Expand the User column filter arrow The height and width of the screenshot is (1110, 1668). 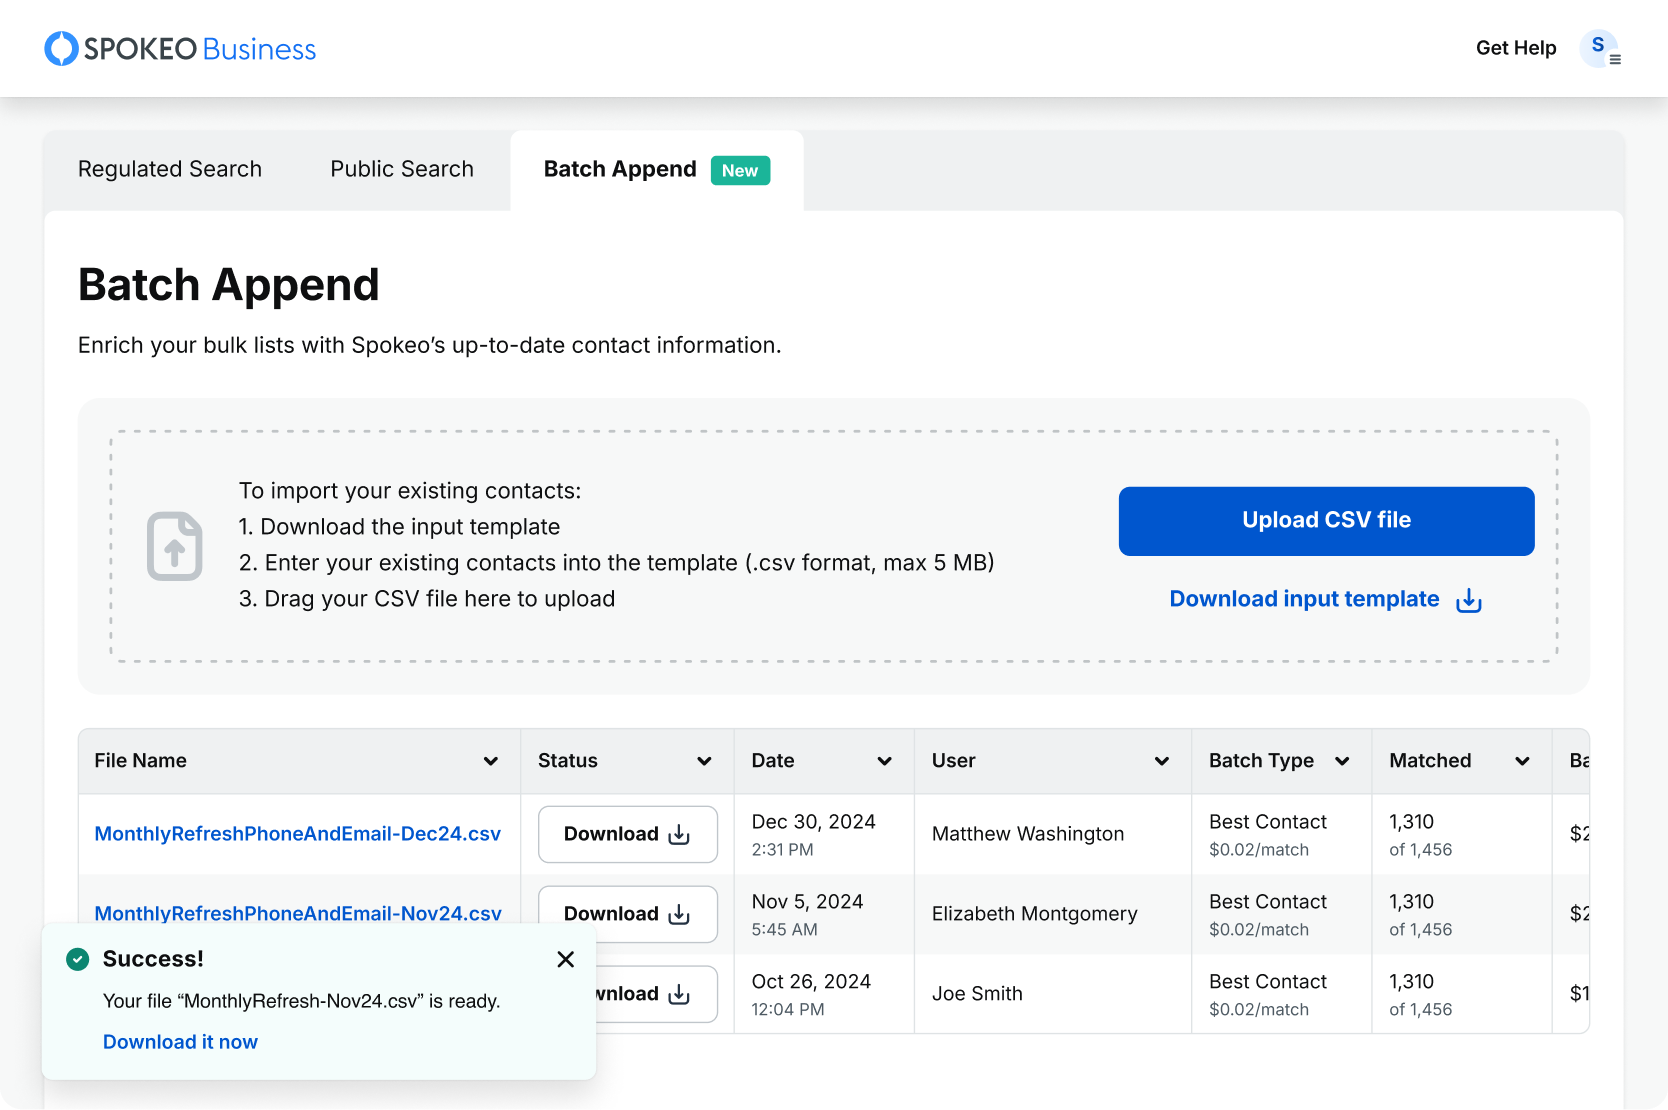tap(1161, 761)
